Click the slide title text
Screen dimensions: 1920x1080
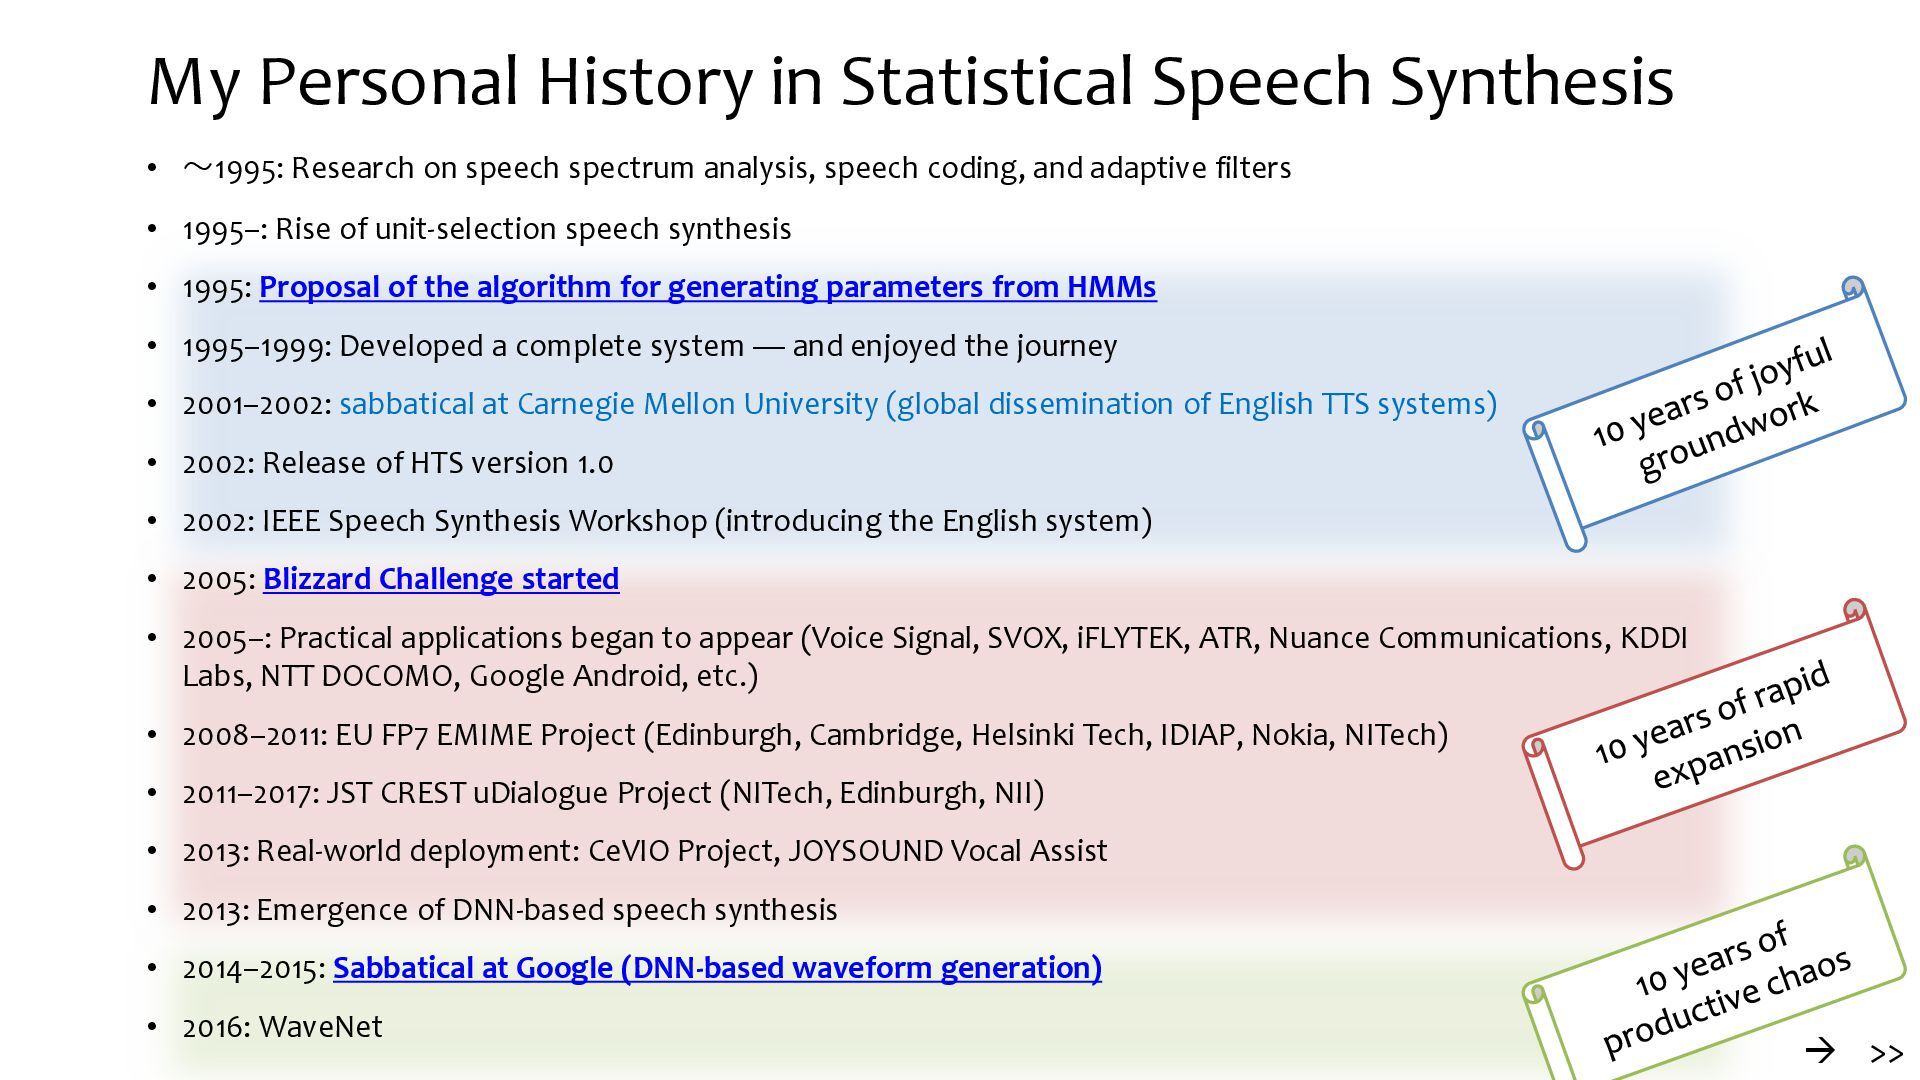pyautogui.click(x=910, y=81)
